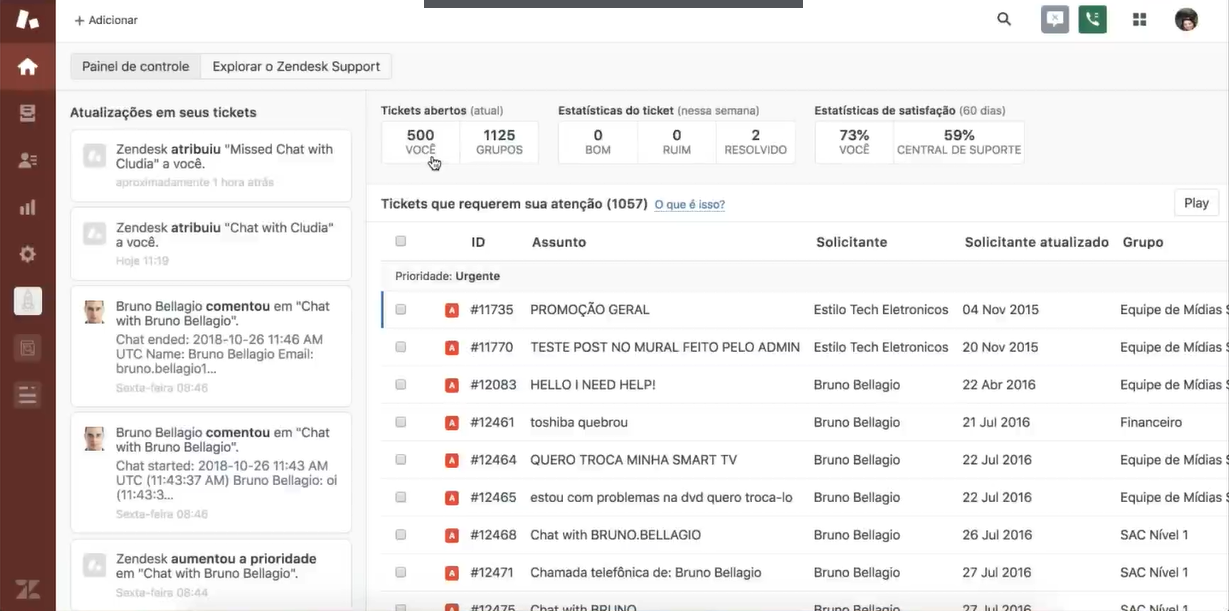Click the 59% CENTRAL DE SUPORTE stat

(959, 142)
